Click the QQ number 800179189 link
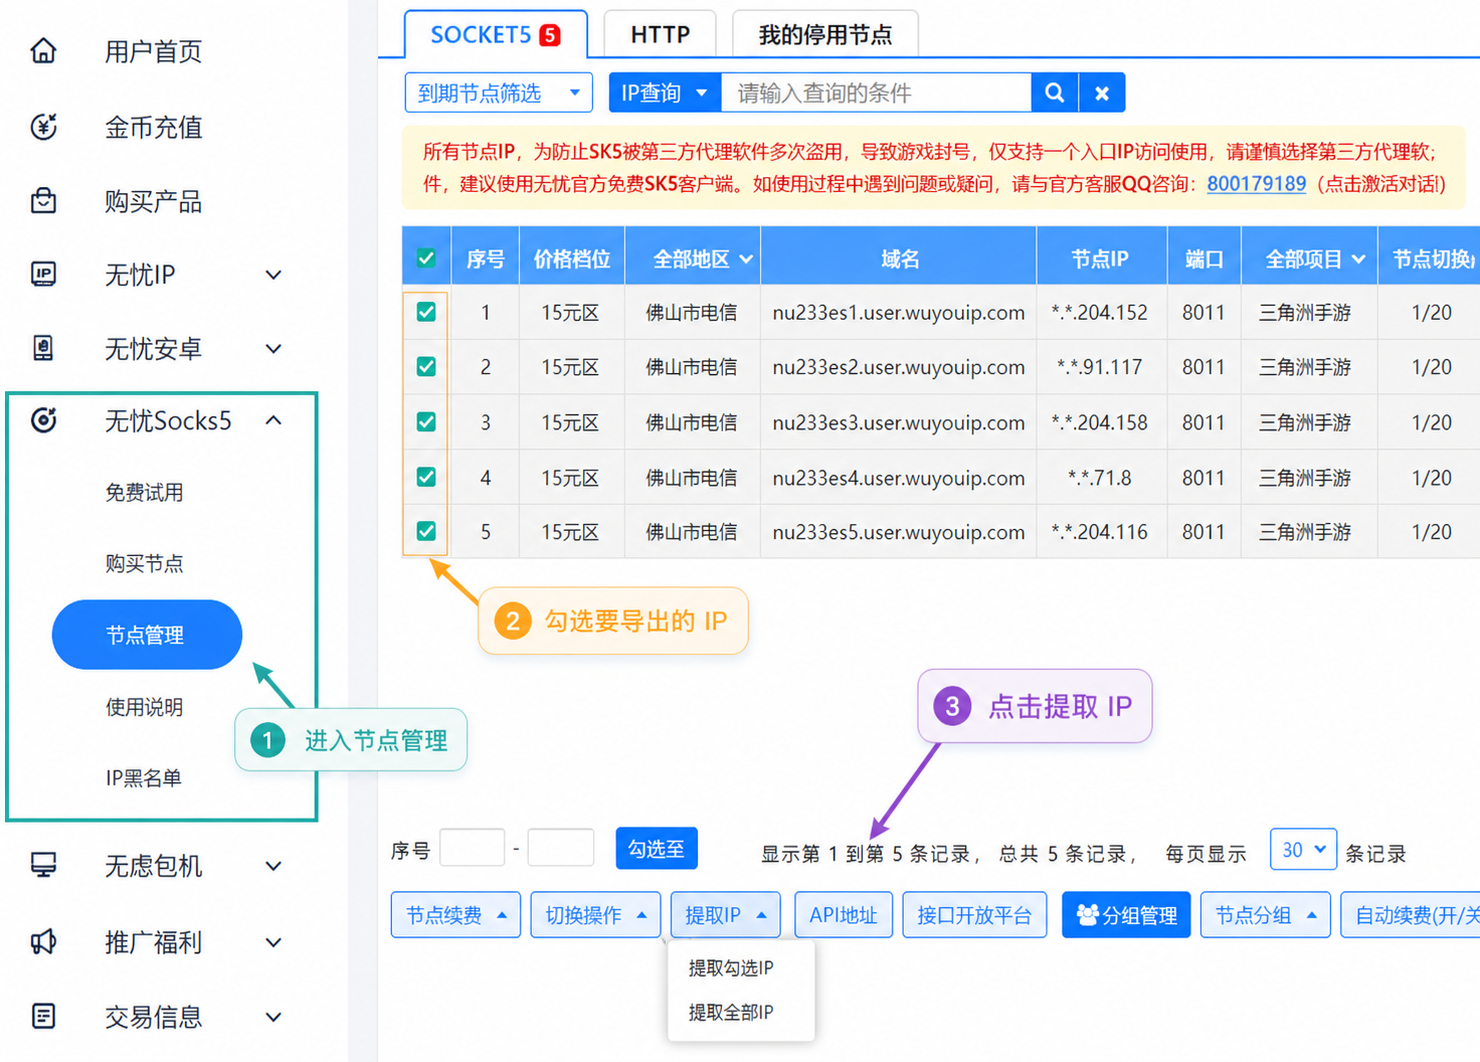The width and height of the screenshot is (1480, 1062). (x=1256, y=184)
